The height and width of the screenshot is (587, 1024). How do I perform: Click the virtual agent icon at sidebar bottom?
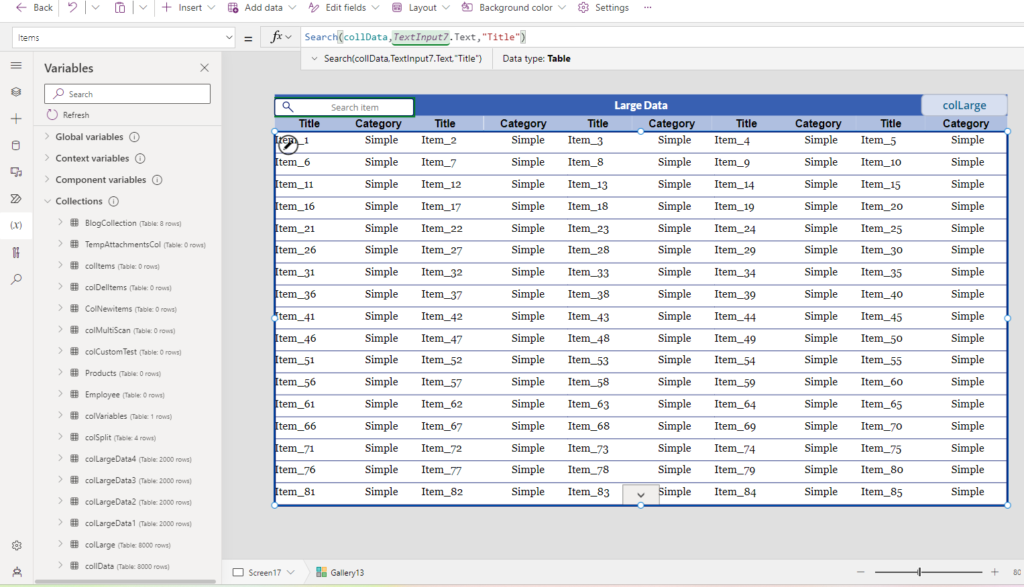pyautogui.click(x=16, y=572)
